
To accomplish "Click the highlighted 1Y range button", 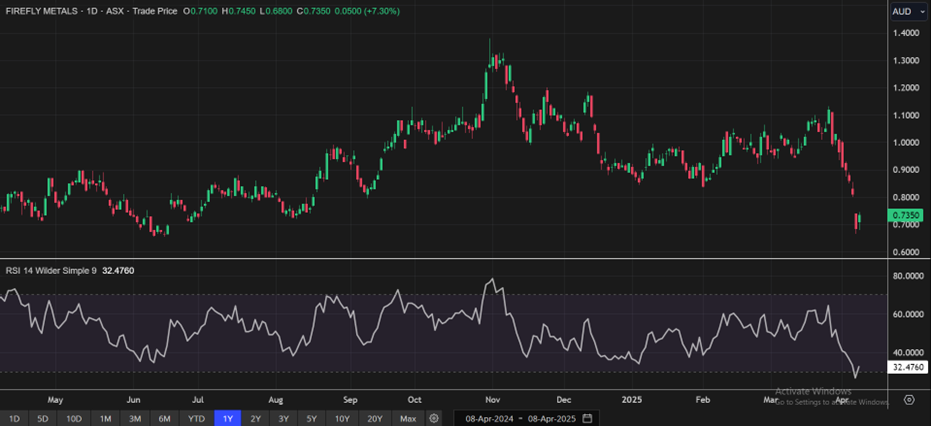I will point(228,418).
